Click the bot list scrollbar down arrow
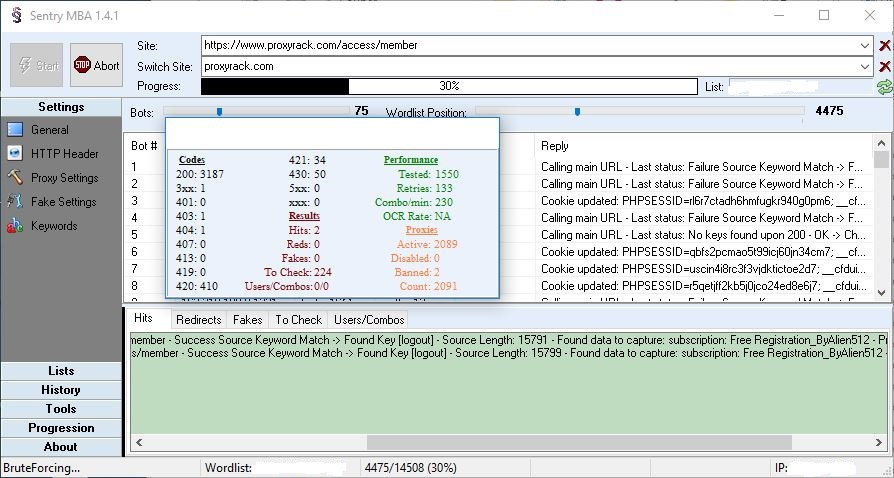 pos(881,293)
